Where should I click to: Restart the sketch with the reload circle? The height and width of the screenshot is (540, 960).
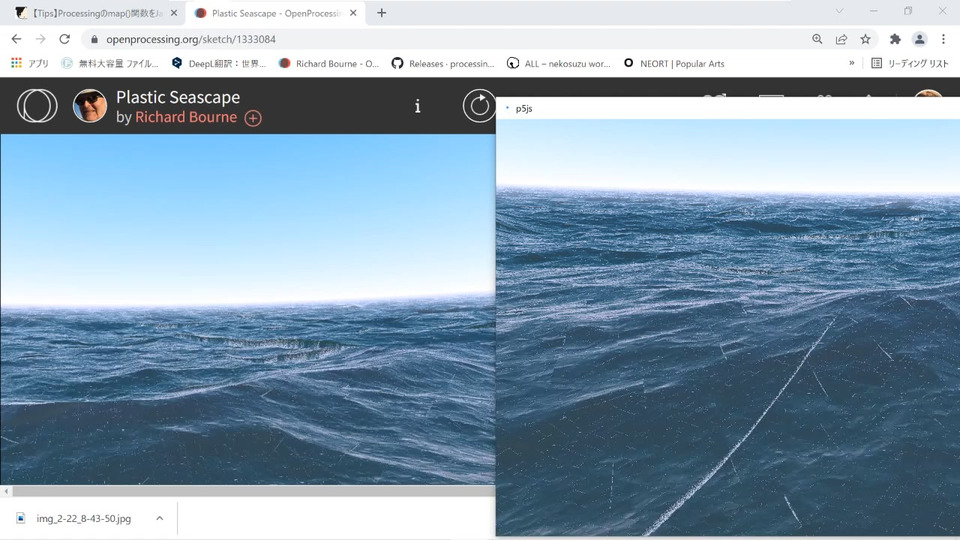click(479, 106)
